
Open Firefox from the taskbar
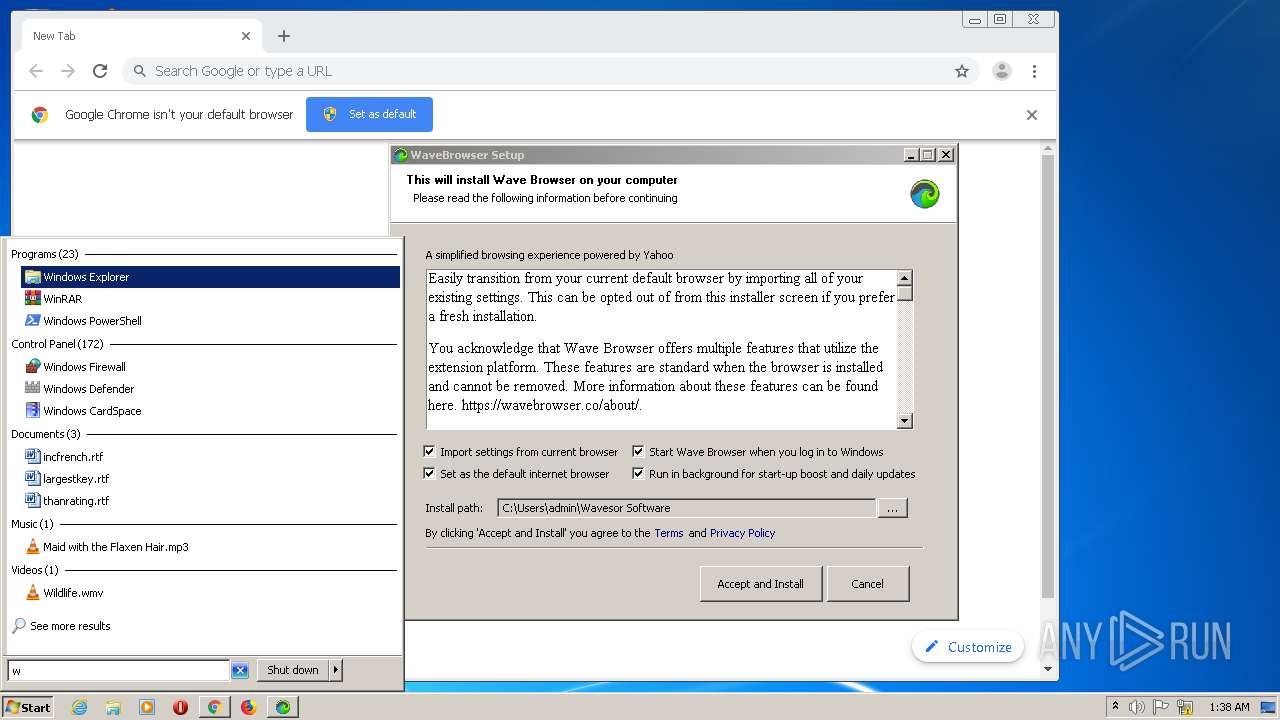click(x=248, y=707)
